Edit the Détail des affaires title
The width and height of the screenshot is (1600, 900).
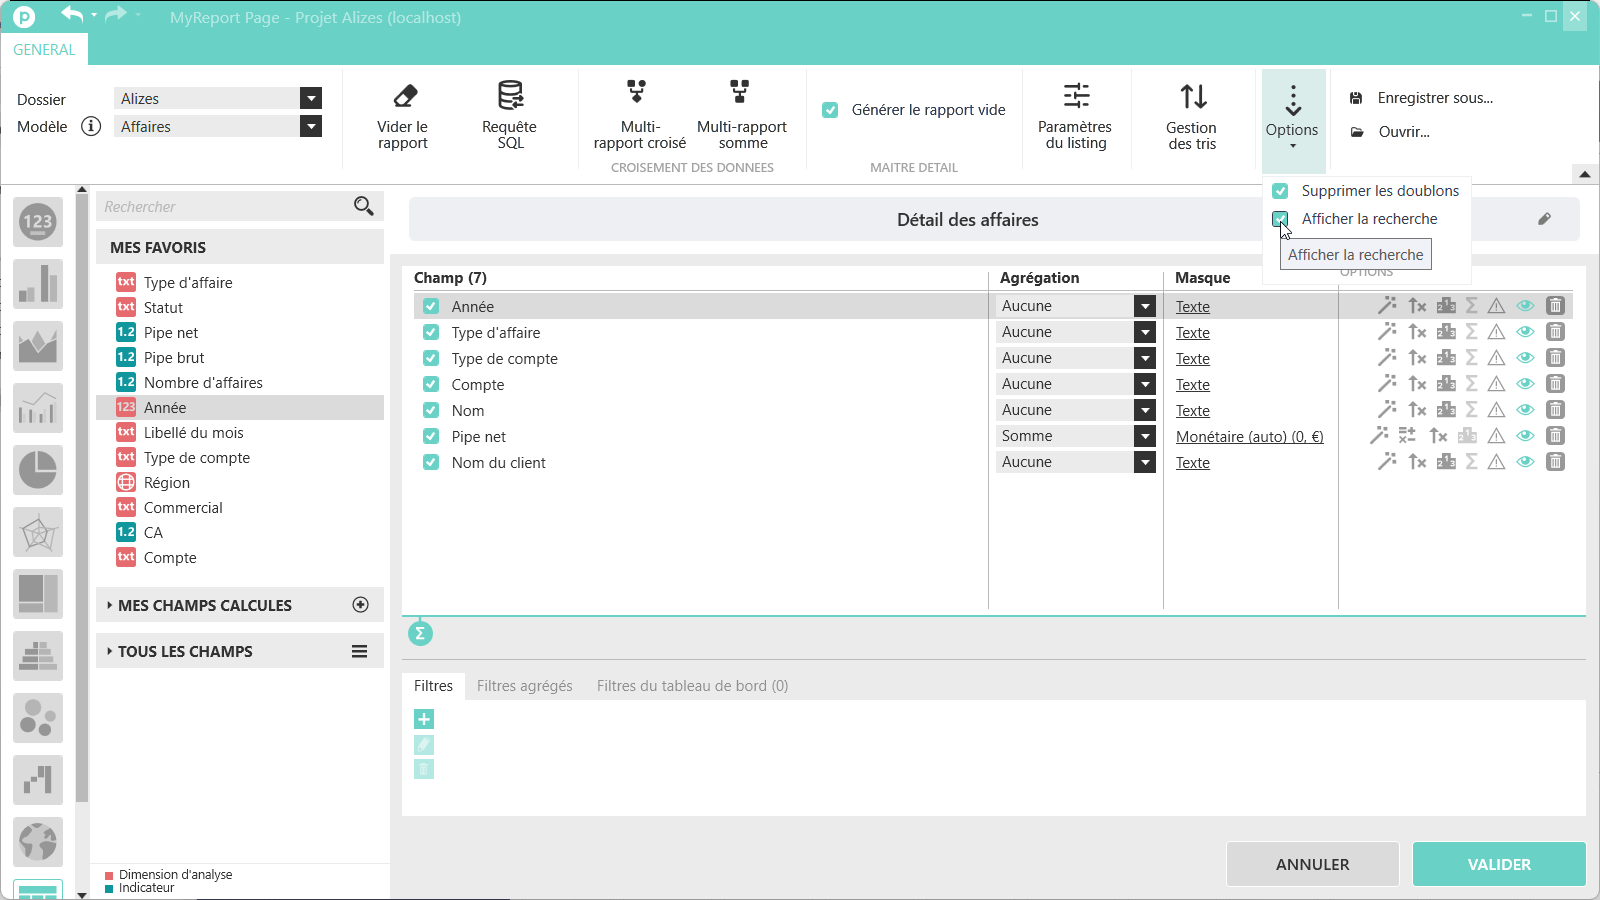click(1544, 219)
